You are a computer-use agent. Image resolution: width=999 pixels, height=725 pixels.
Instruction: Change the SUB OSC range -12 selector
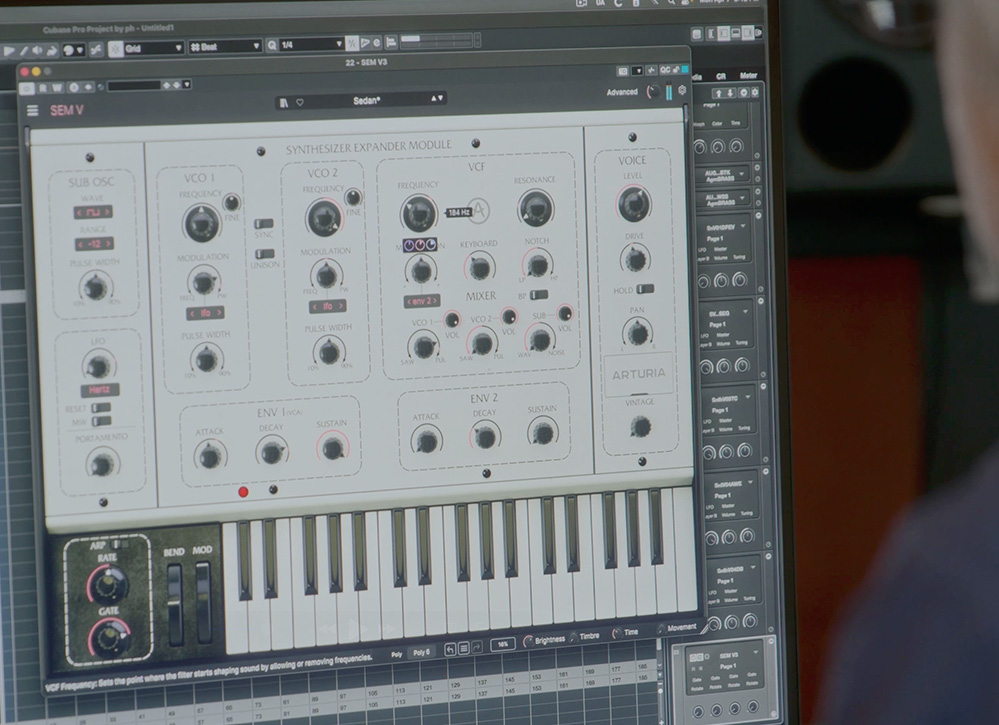pyautogui.click(x=94, y=244)
